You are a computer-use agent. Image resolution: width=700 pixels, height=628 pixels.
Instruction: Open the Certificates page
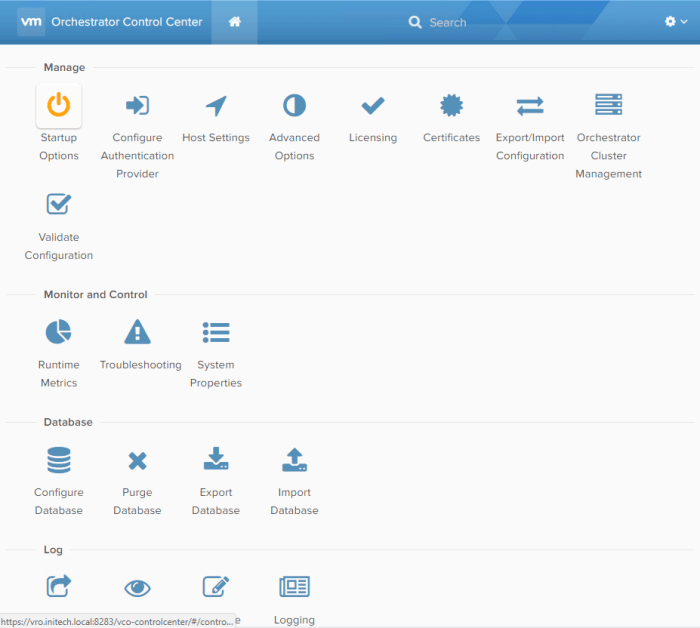point(451,106)
